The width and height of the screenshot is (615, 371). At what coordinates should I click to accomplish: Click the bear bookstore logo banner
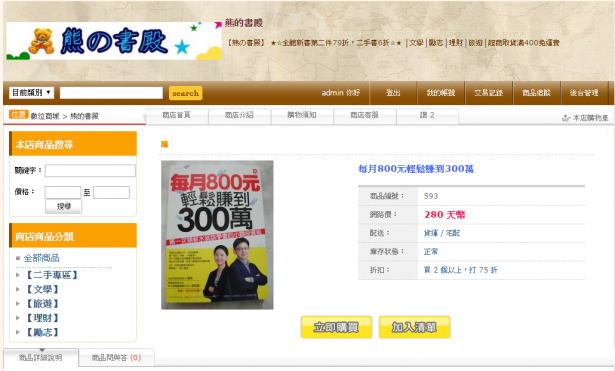(x=114, y=41)
